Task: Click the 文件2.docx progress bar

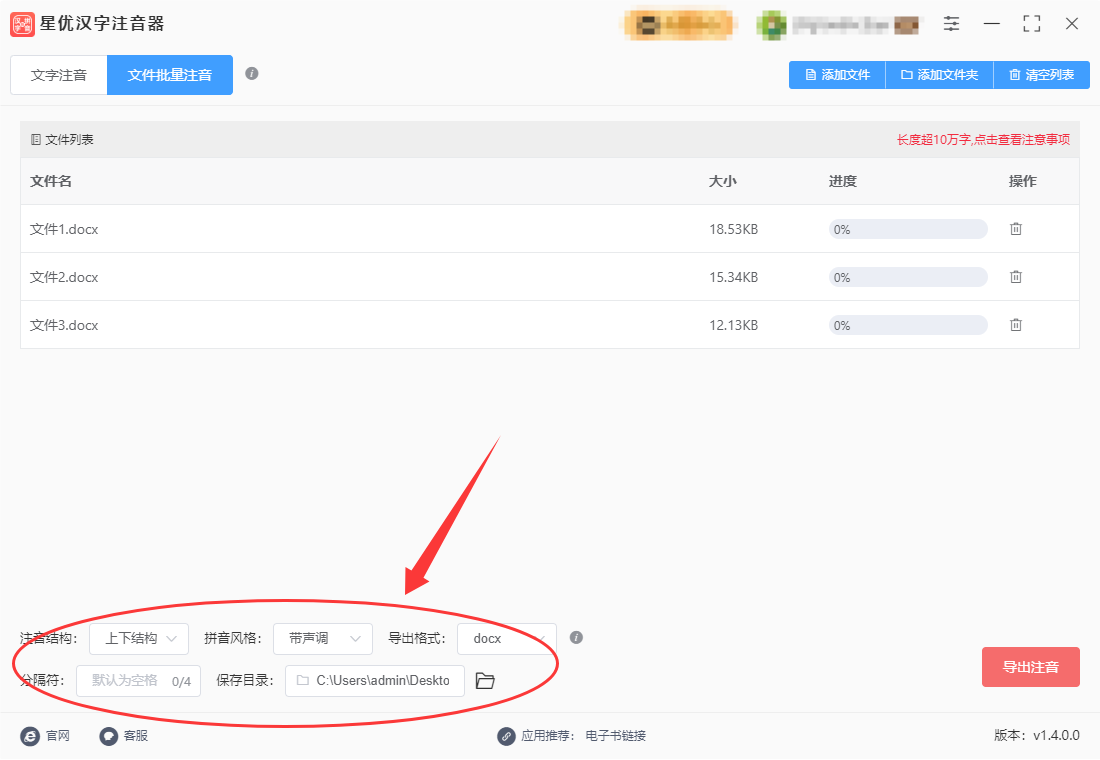Action: coord(908,277)
